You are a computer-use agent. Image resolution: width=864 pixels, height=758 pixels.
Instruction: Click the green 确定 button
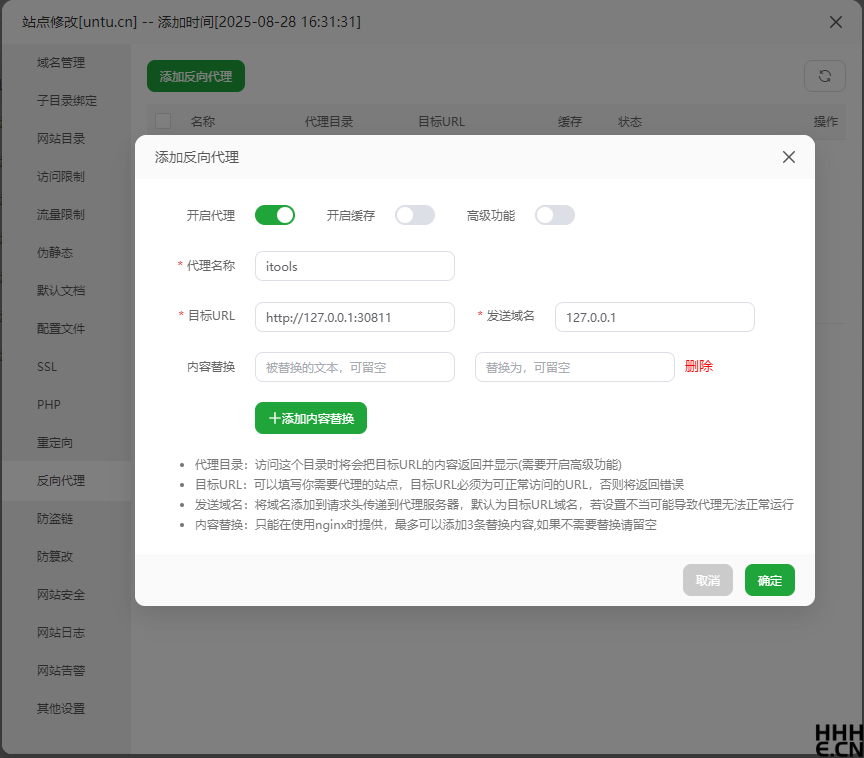click(769, 580)
